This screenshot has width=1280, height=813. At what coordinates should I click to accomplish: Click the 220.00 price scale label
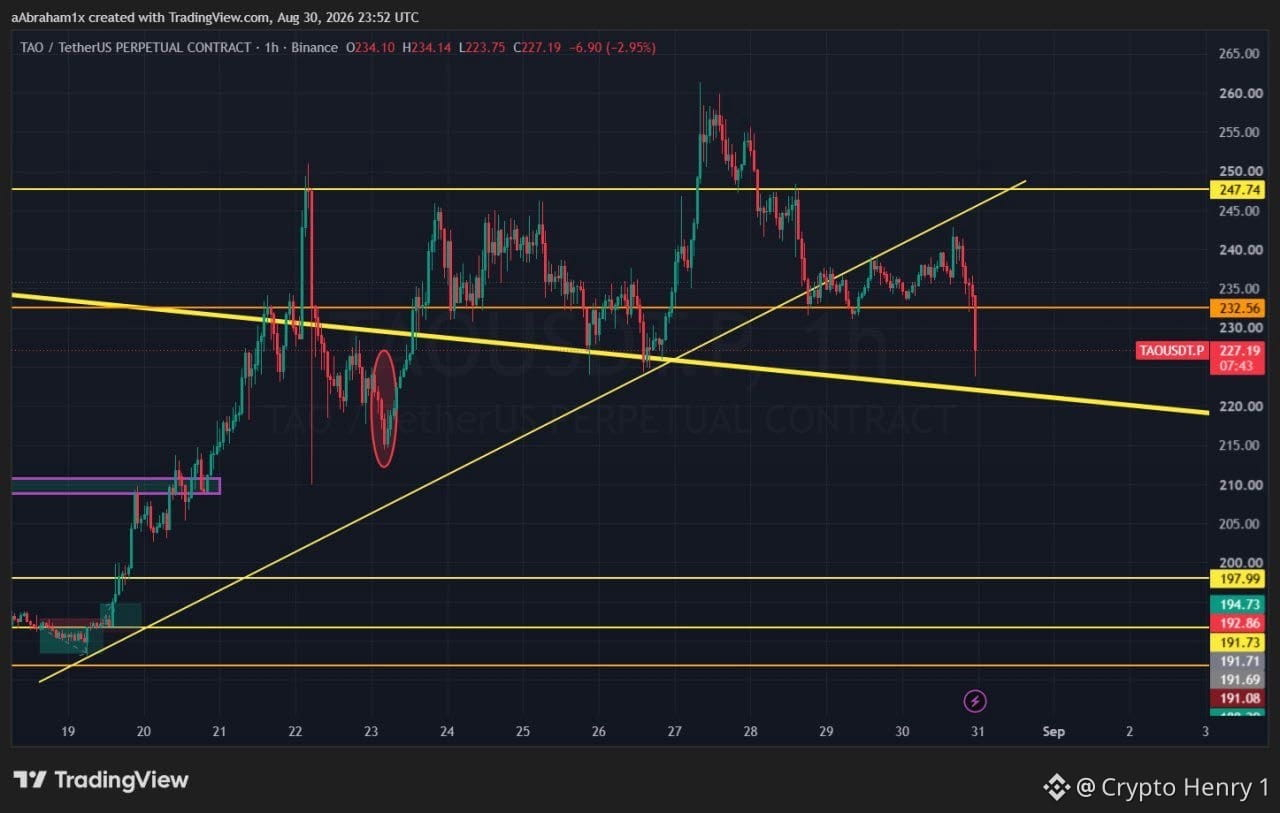[1238, 406]
